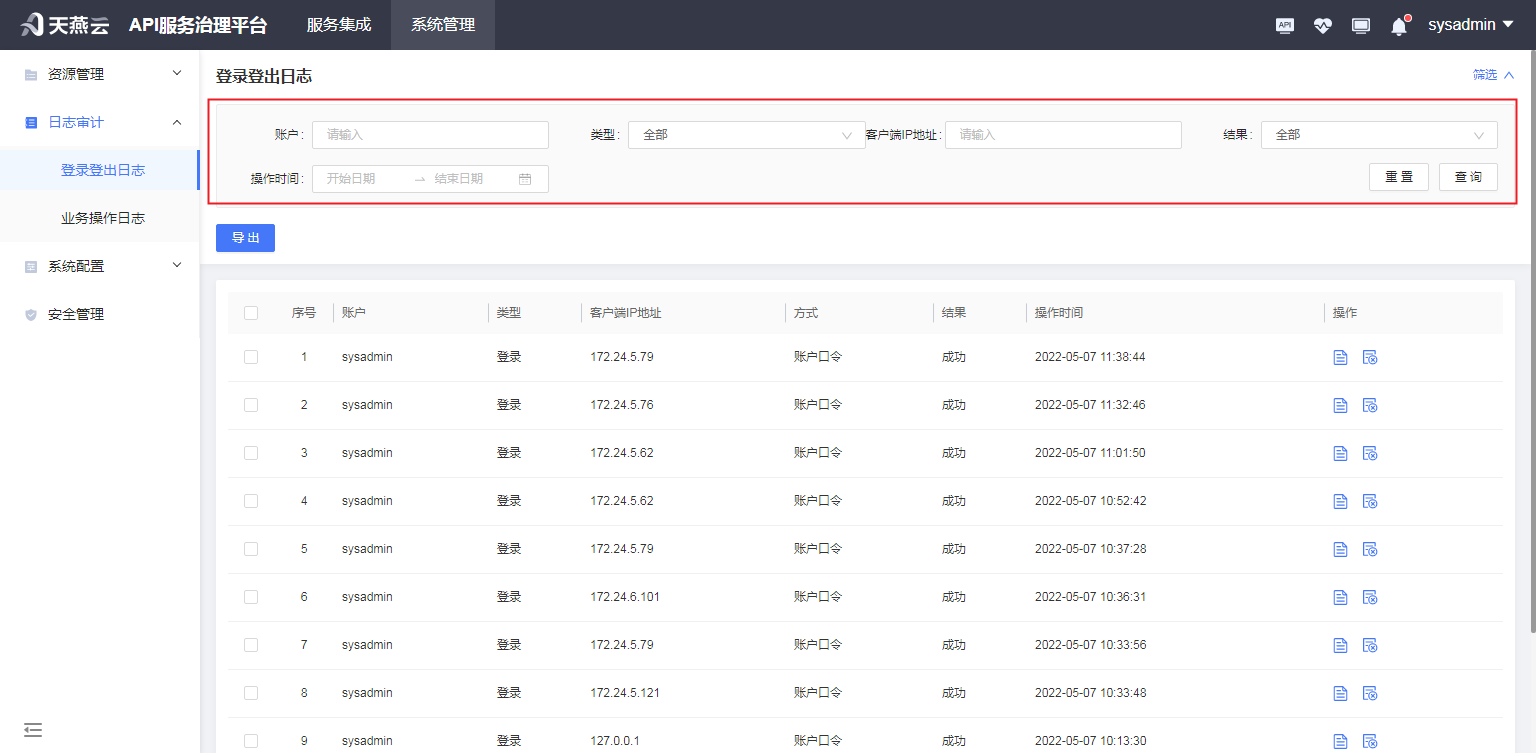This screenshot has width=1536, height=753.
Task: Open the 结果 filter dropdown
Action: pos(1379,134)
